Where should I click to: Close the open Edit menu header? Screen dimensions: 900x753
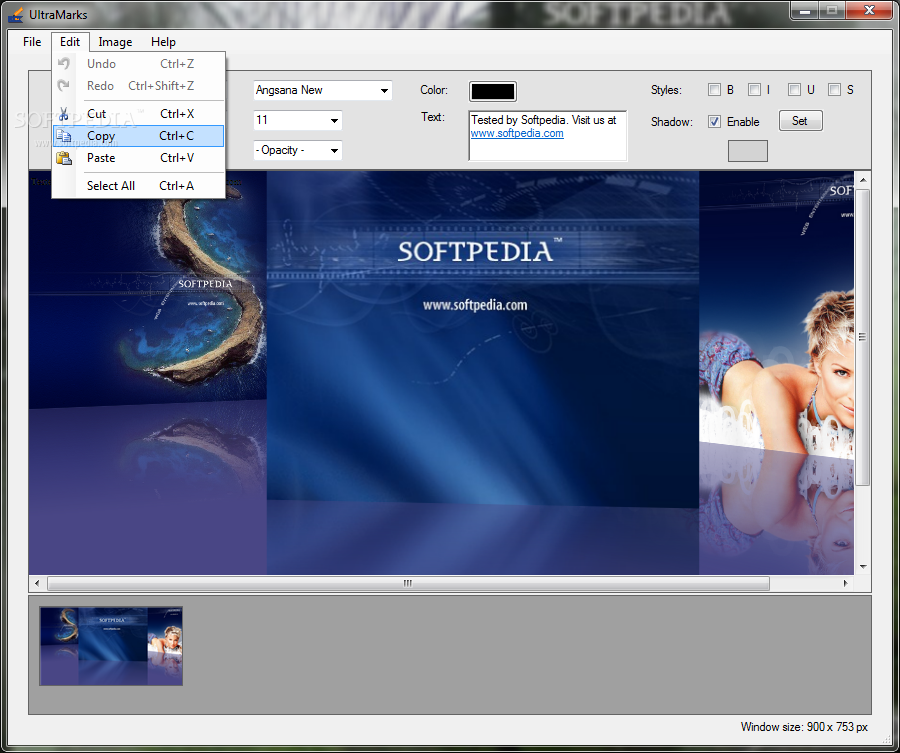70,42
